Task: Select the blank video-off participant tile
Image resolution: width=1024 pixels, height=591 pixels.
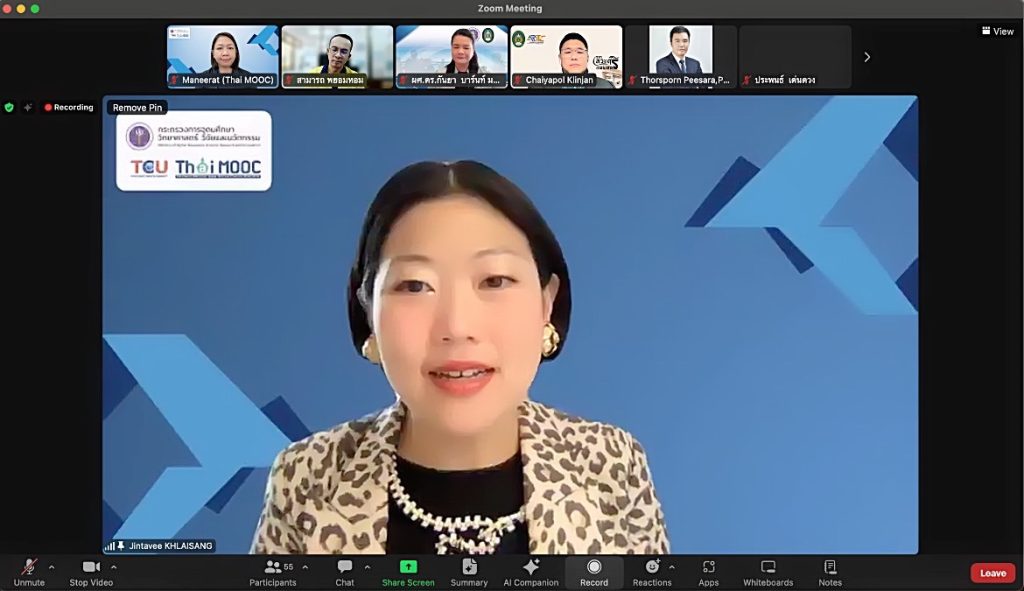Action: click(795, 56)
